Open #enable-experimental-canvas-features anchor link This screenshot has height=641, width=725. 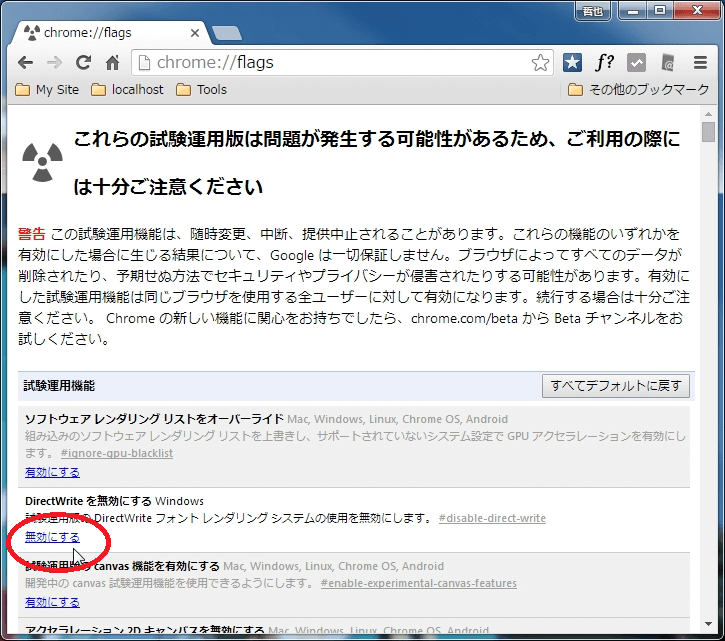tap(418, 583)
